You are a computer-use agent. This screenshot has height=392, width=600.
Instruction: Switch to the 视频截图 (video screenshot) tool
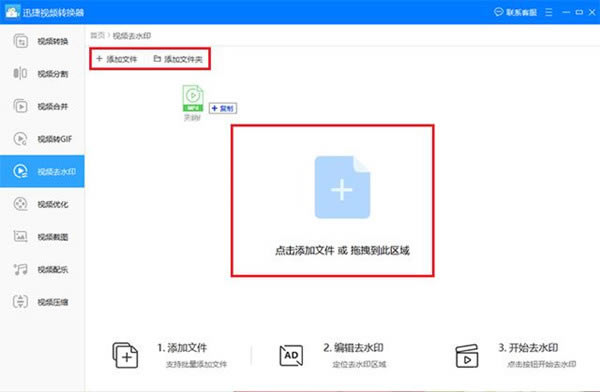tap(42, 237)
